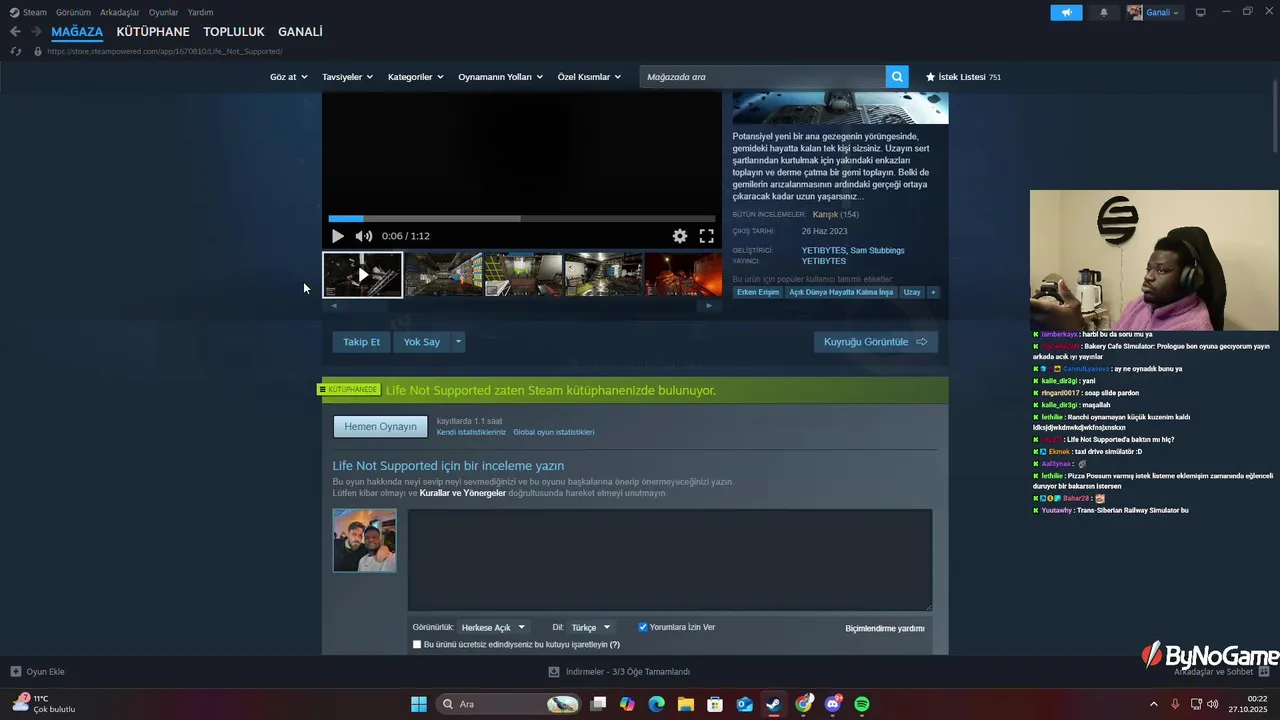This screenshot has width=1280, height=720.
Task: Click the Kurallar ve Yönergeler link
Action: click(x=462, y=493)
